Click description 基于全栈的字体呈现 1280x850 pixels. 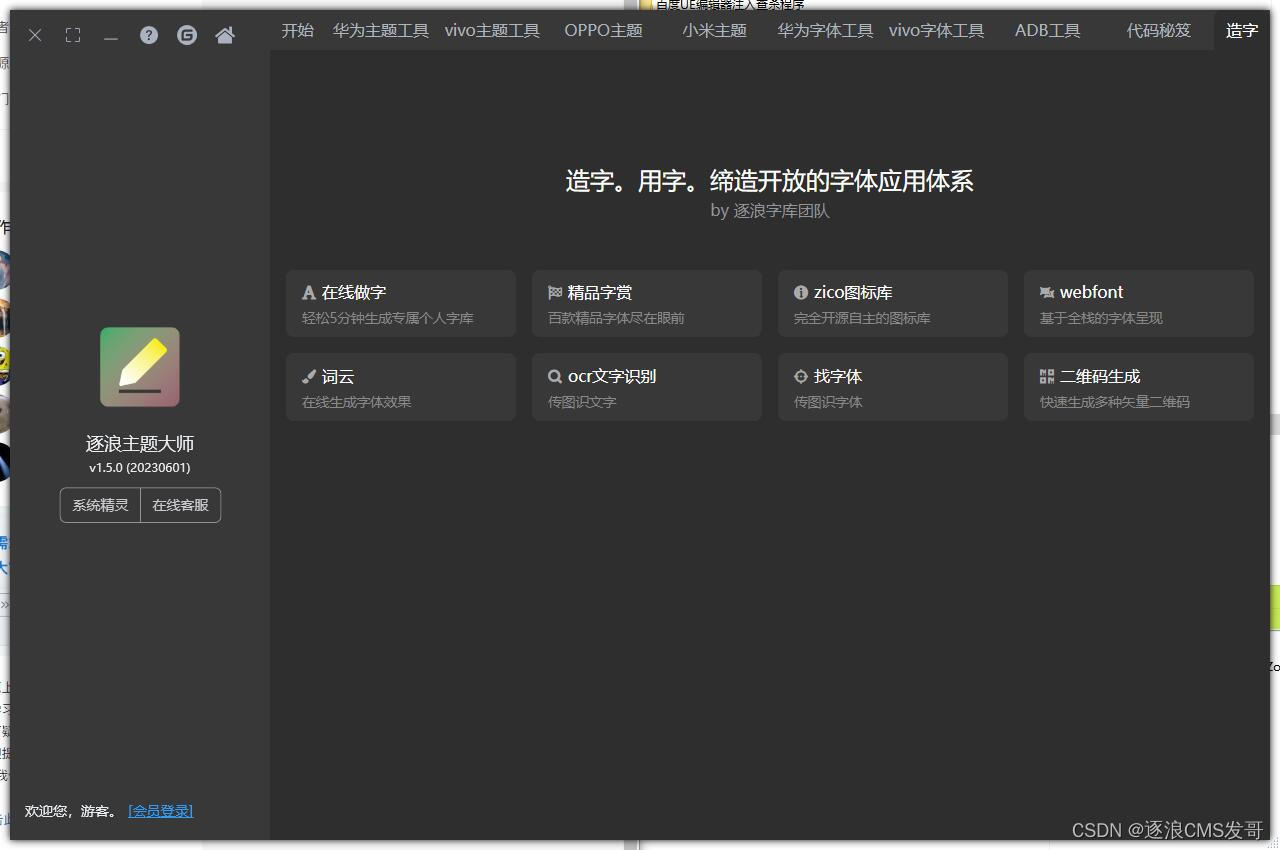pyautogui.click(x=1101, y=319)
